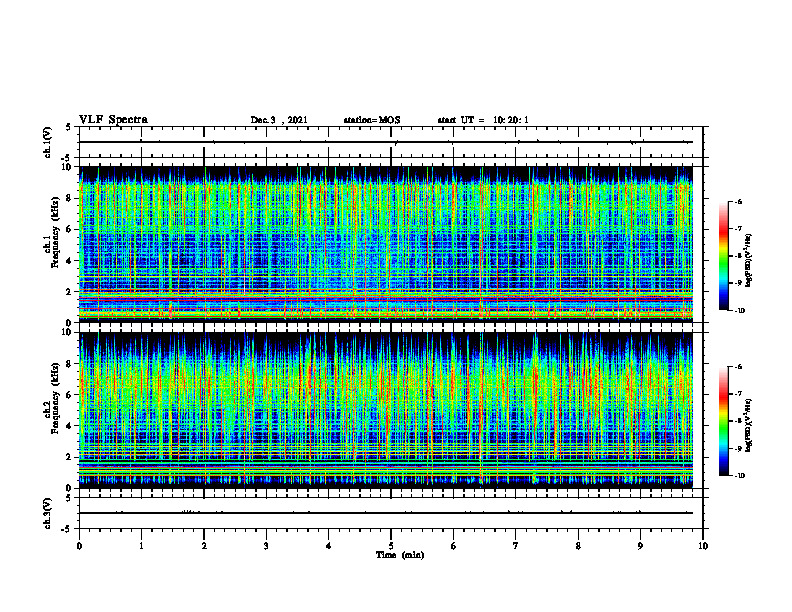Click the "1" minute tick on time axis
Image resolution: width=792 pixels, height=612 pixels.
click(x=141, y=546)
